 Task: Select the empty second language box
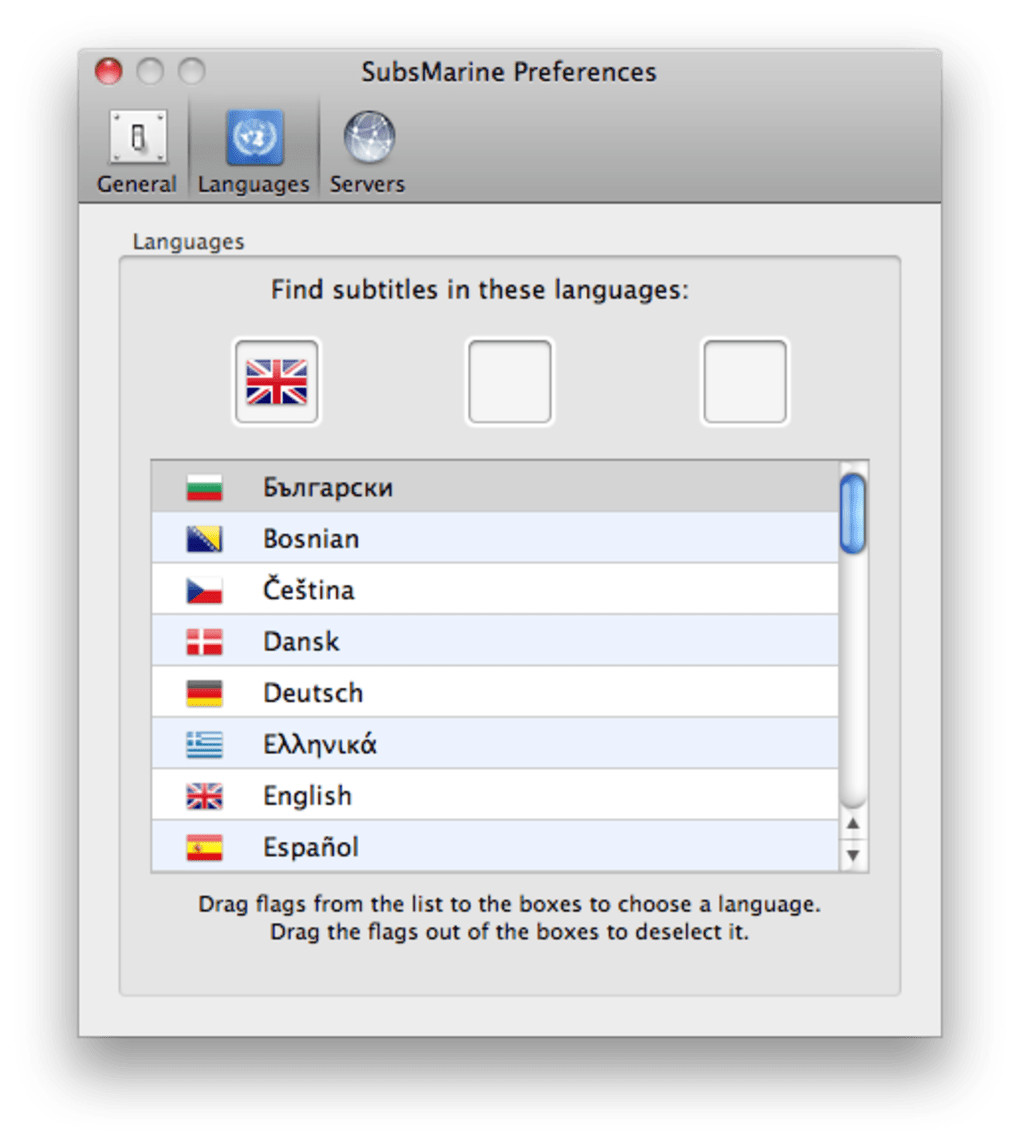tap(510, 381)
